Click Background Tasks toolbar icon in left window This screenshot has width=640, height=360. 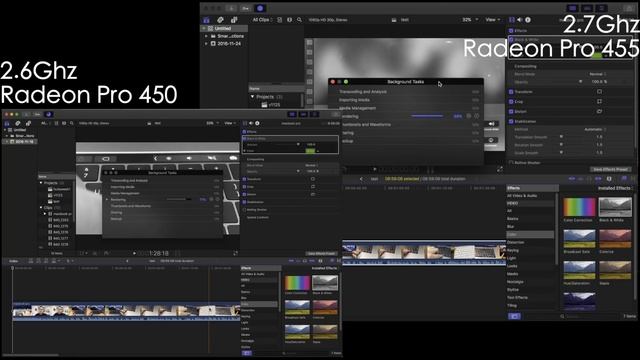tap(49, 115)
